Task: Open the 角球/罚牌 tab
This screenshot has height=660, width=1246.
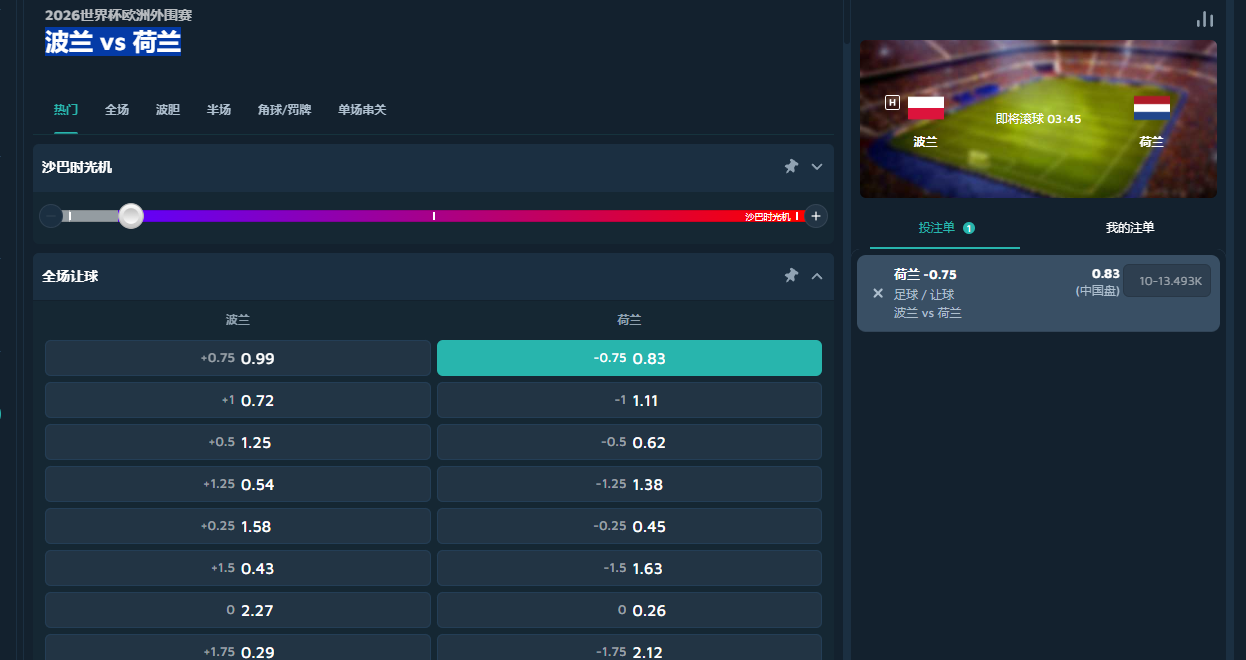Action: (x=284, y=110)
